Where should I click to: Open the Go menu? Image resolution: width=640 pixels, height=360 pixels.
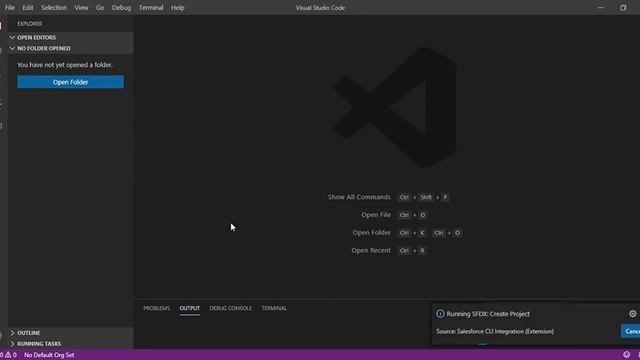[x=100, y=8]
